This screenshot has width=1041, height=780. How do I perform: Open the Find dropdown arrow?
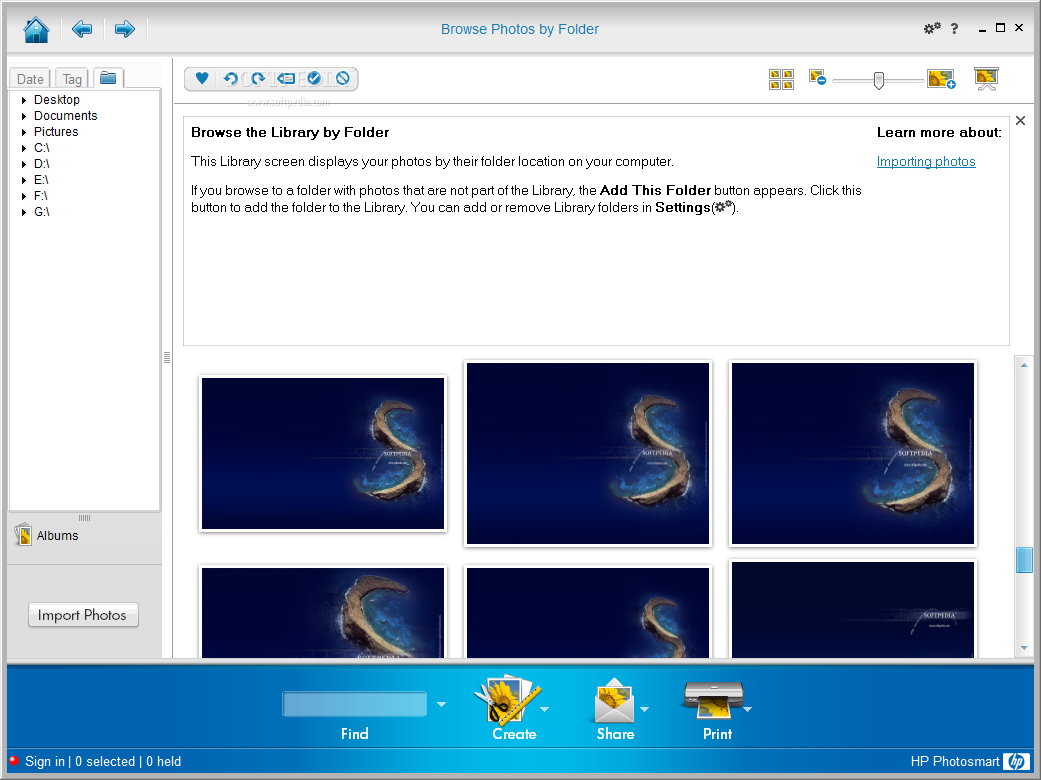(441, 704)
